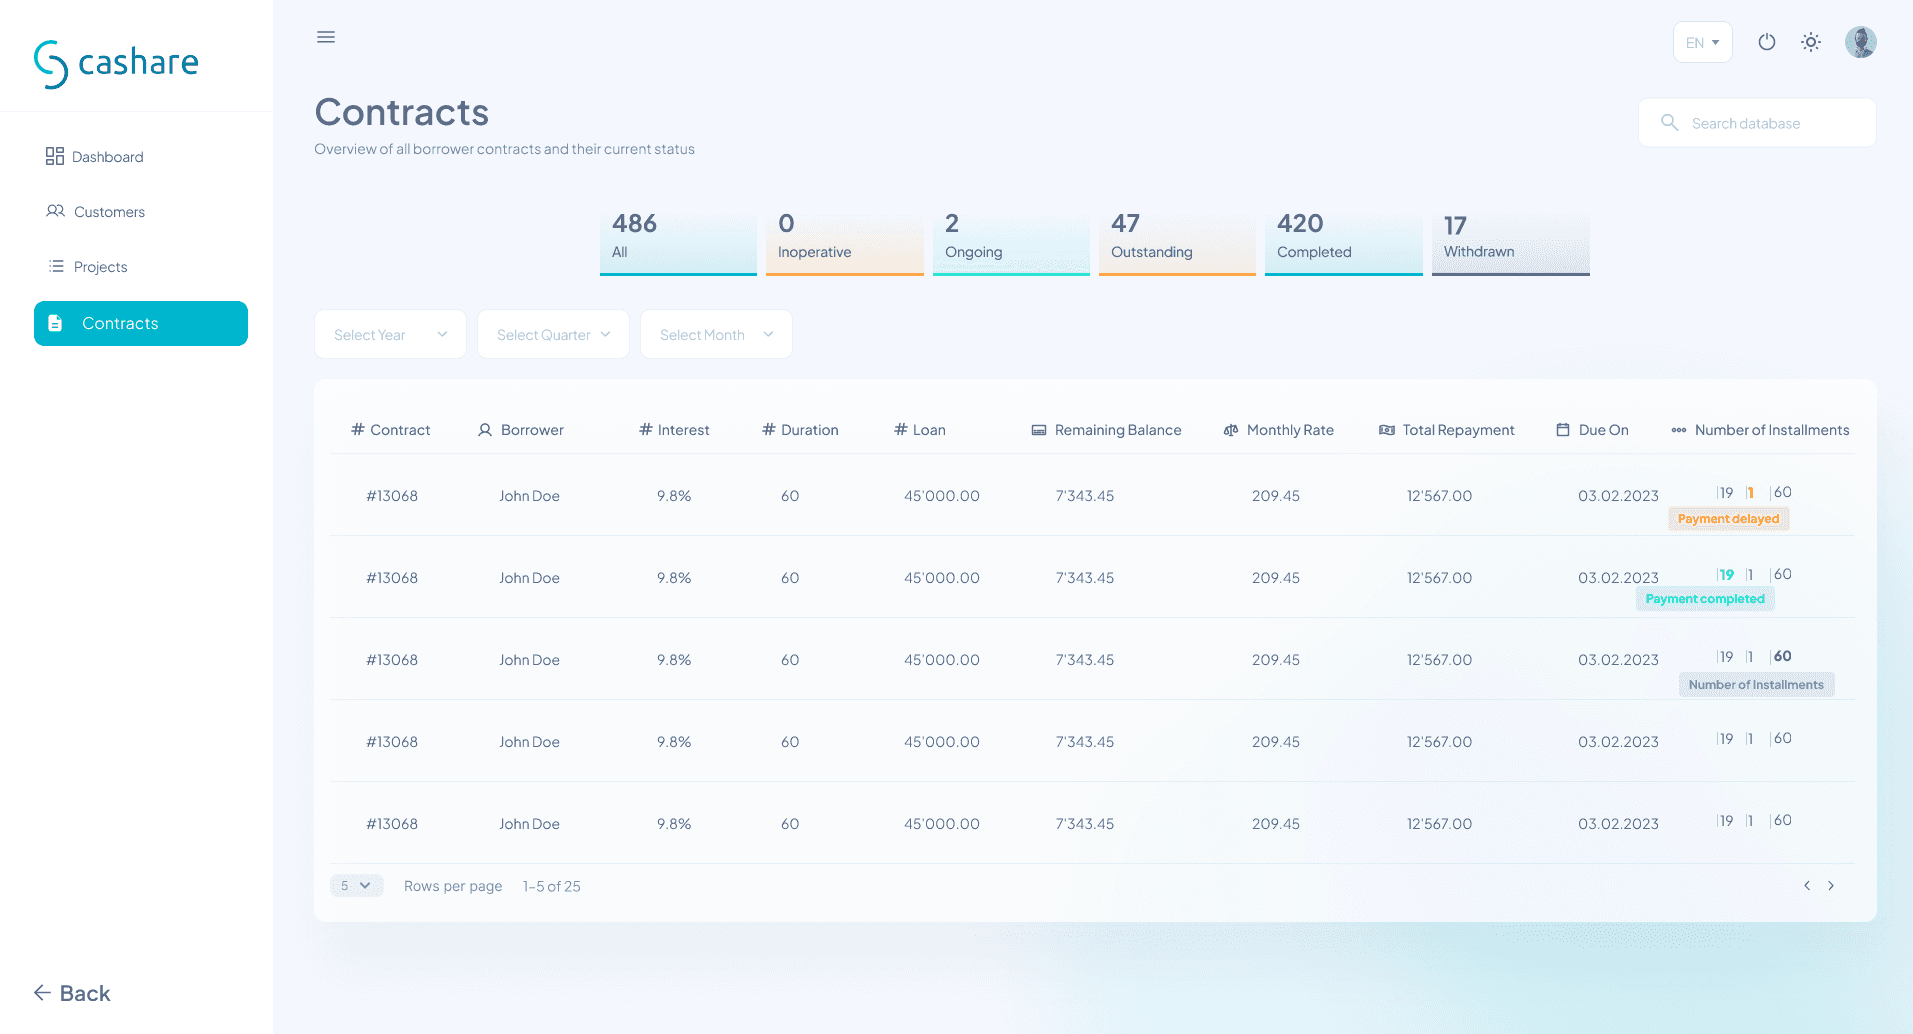Select Contracts in the sidebar
The image size is (1913, 1034).
click(x=141, y=323)
